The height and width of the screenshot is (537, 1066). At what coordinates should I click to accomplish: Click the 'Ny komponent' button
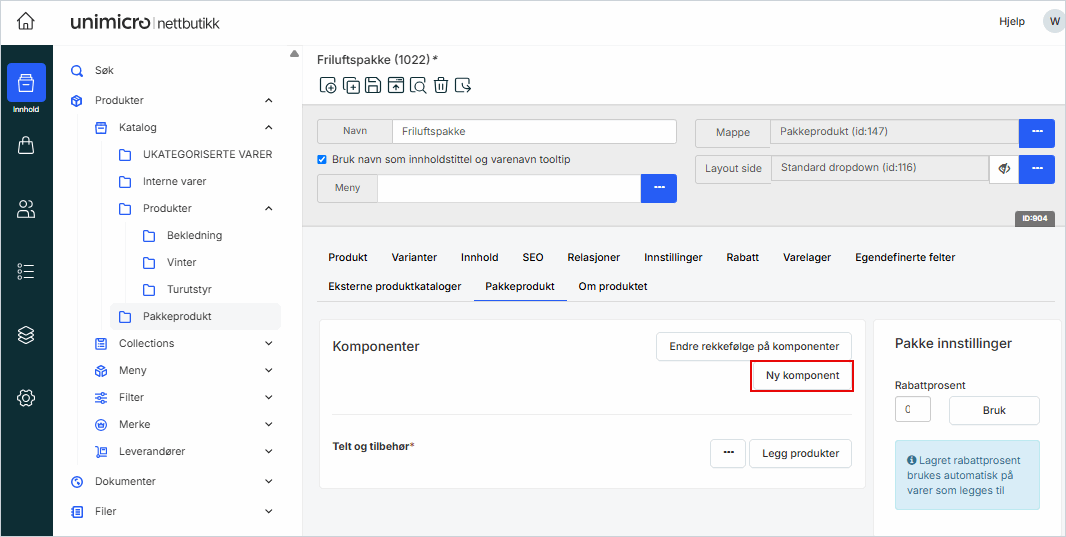[802, 376]
